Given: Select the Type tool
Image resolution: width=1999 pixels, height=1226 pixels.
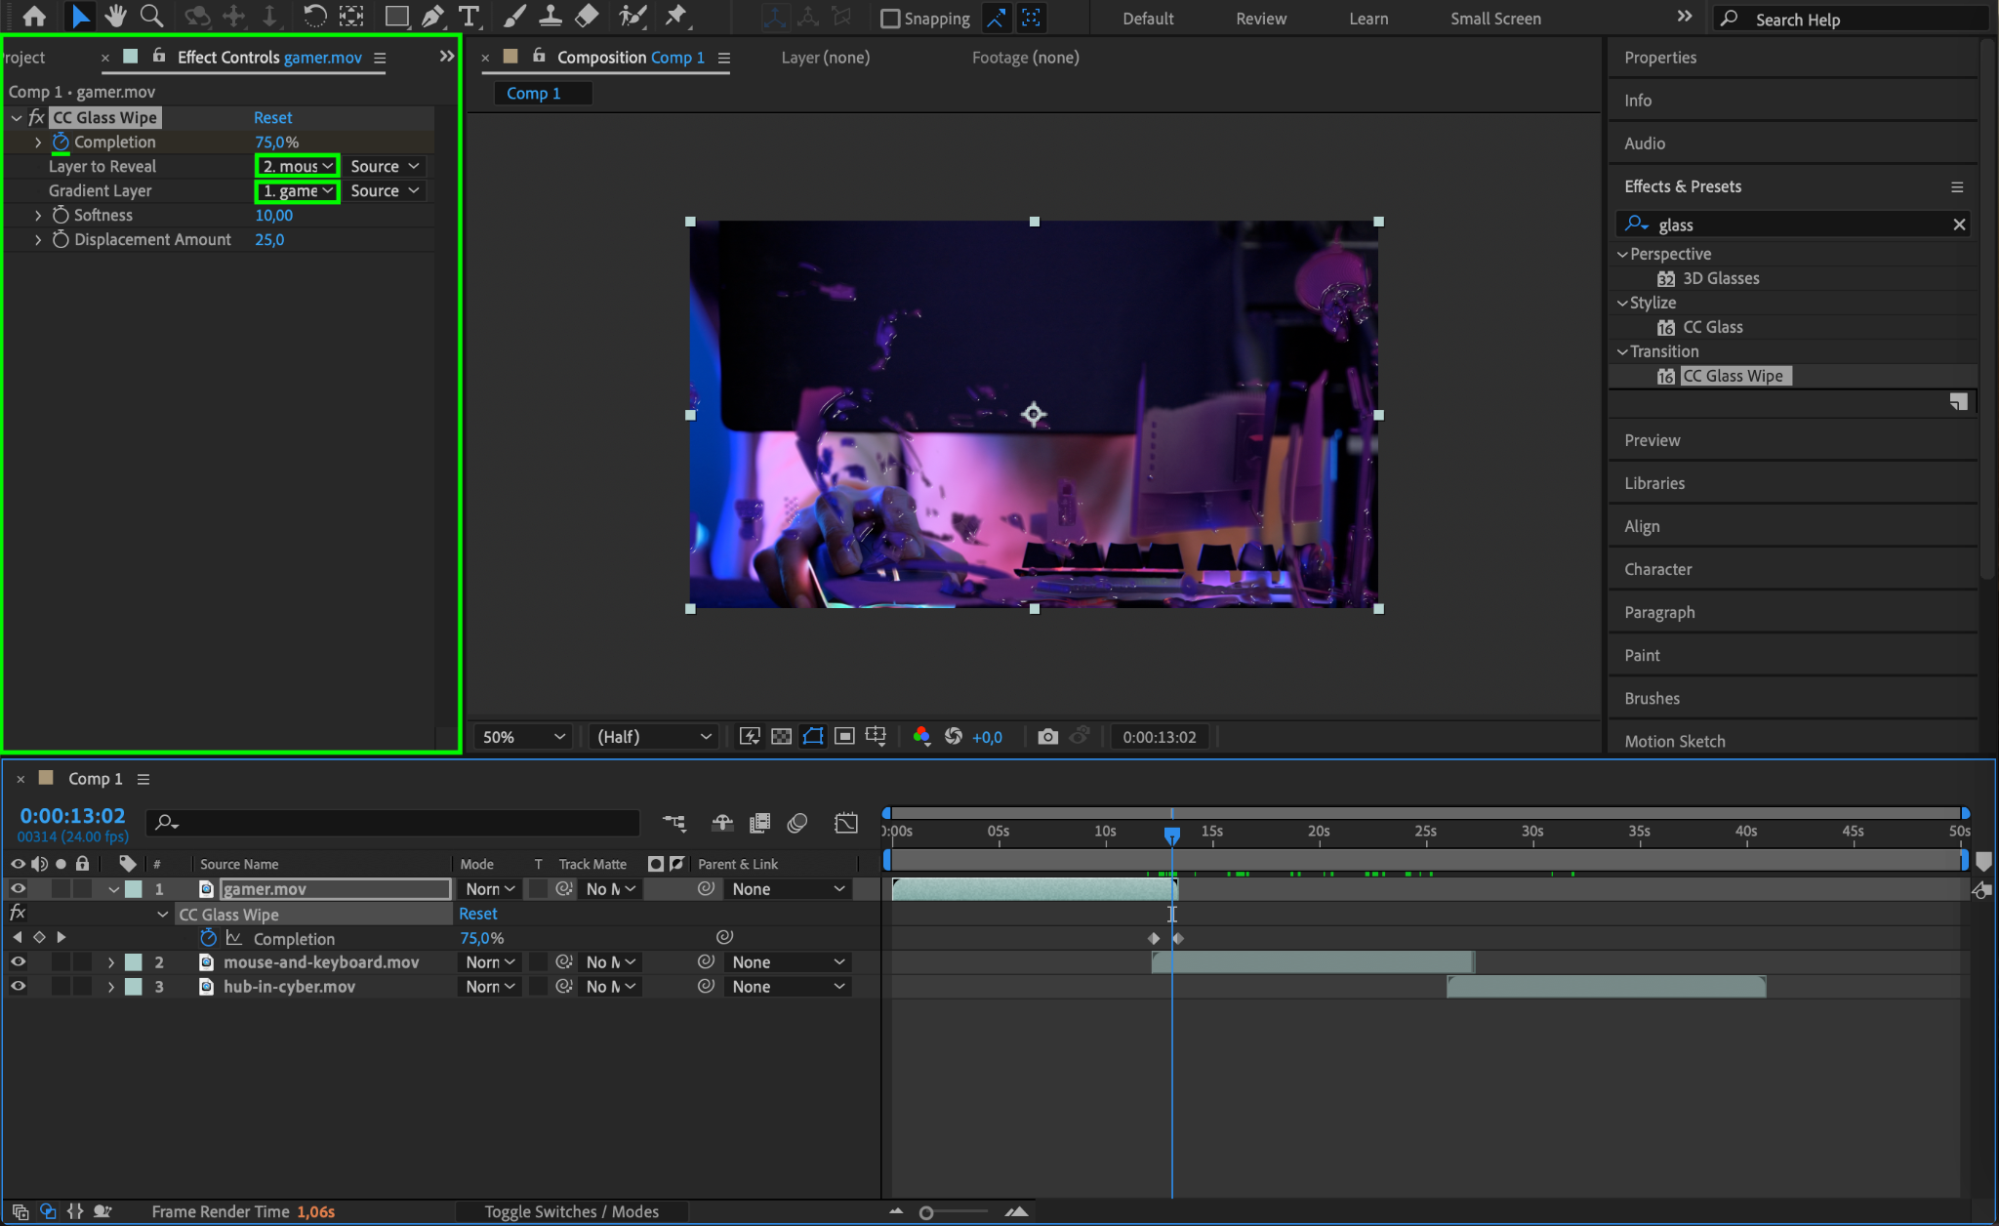Looking at the screenshot, I should click(468, 16).
